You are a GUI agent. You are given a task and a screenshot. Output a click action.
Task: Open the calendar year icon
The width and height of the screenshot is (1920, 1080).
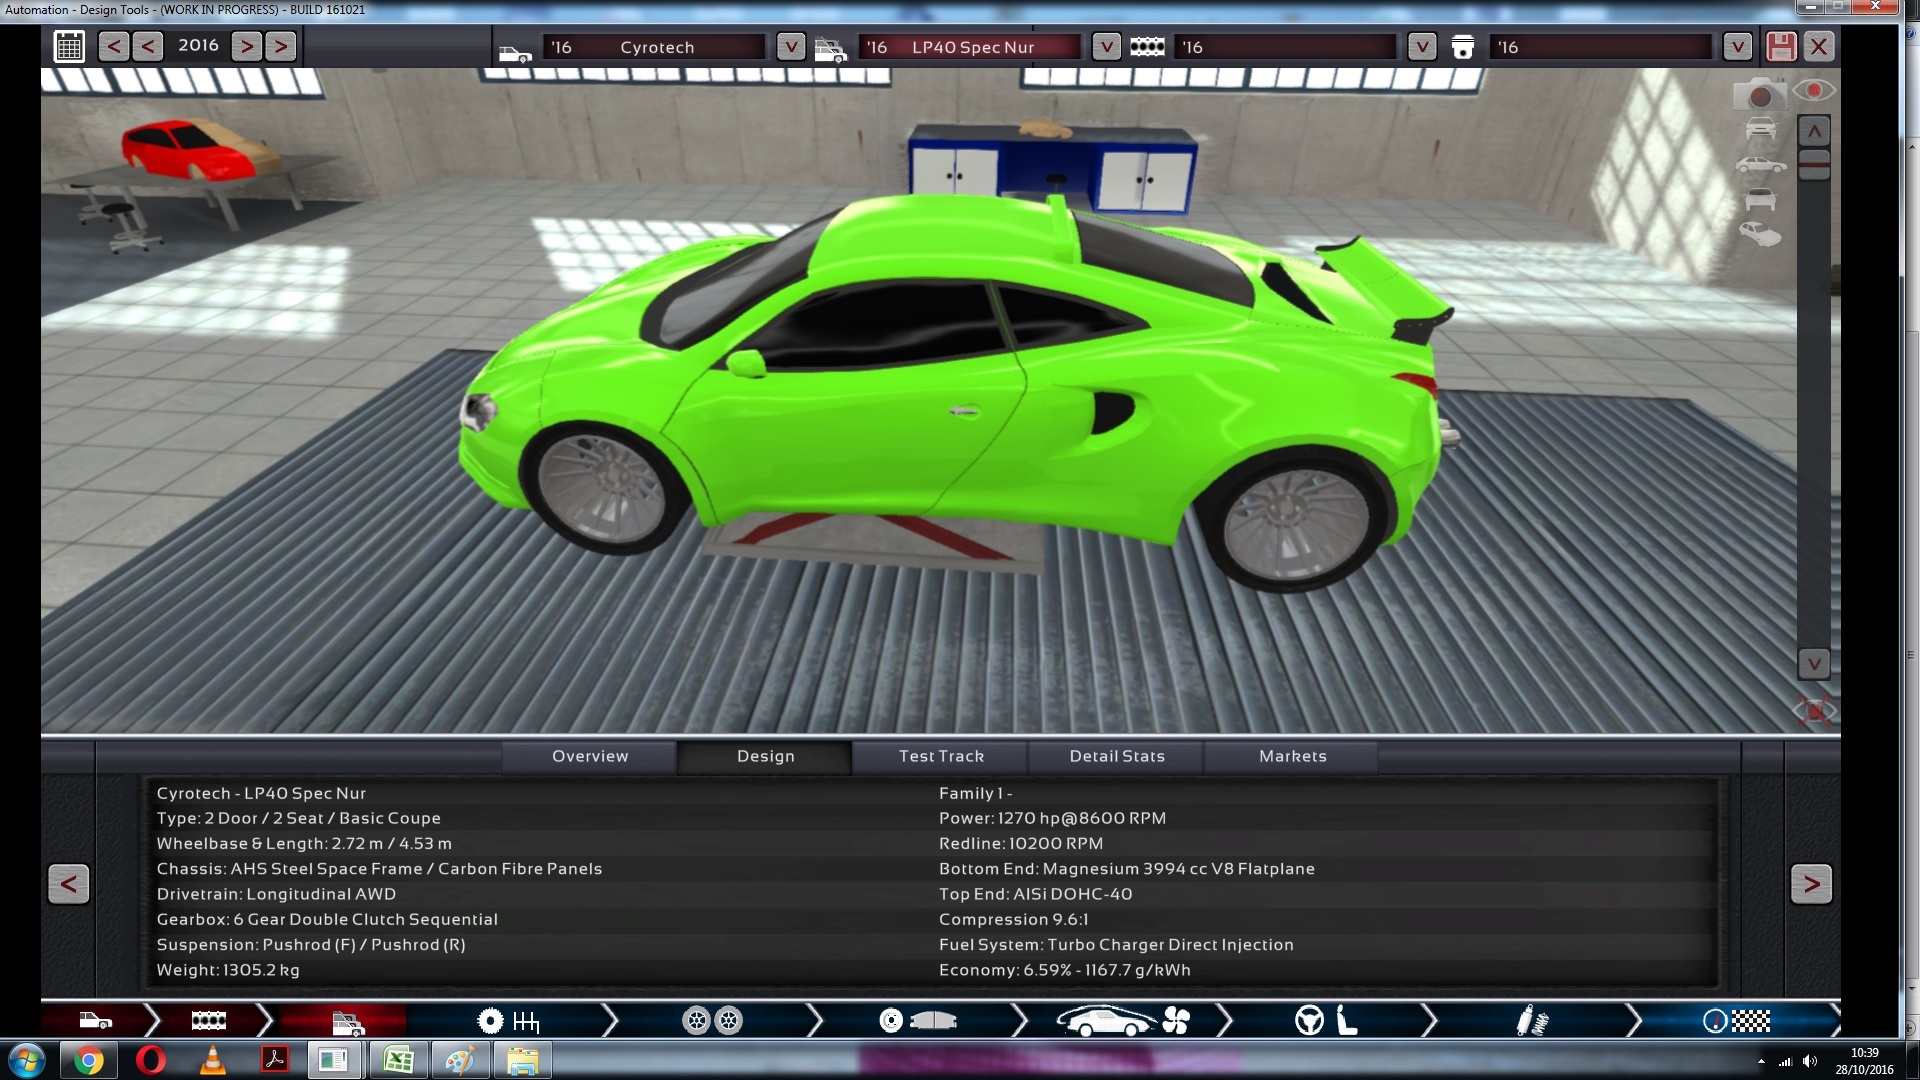[69, 46]
